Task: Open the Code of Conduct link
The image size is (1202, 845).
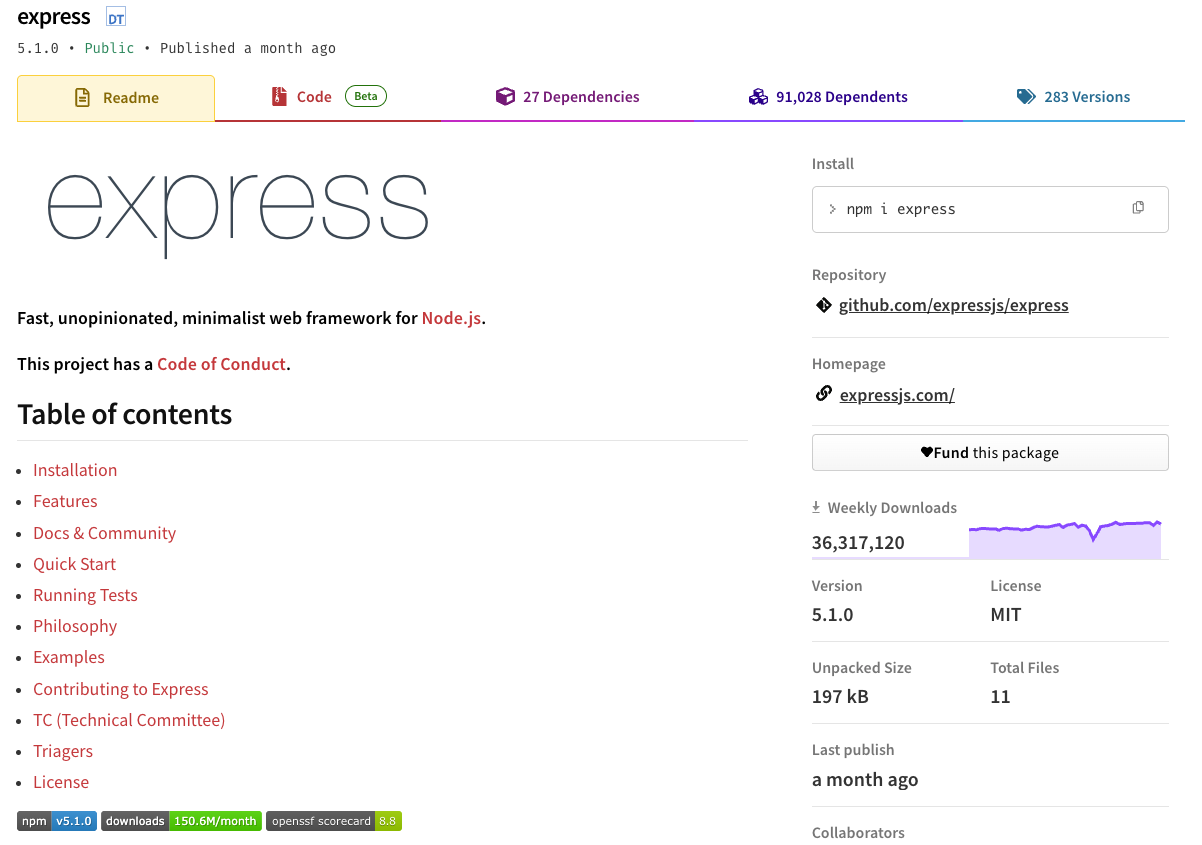Action: pyautogui.click(x=222, y=364)
